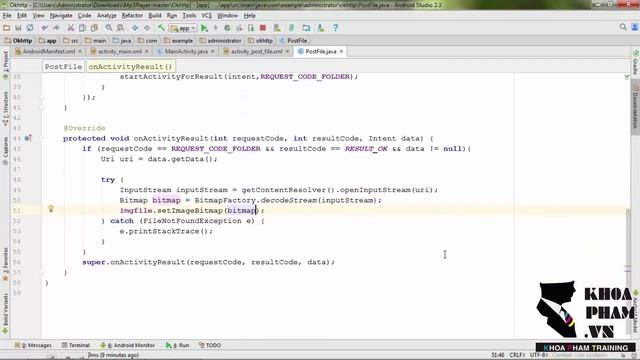Navigate Back with the left arrow icon
The image size is (640, 360).
click(x=135, y=28)
